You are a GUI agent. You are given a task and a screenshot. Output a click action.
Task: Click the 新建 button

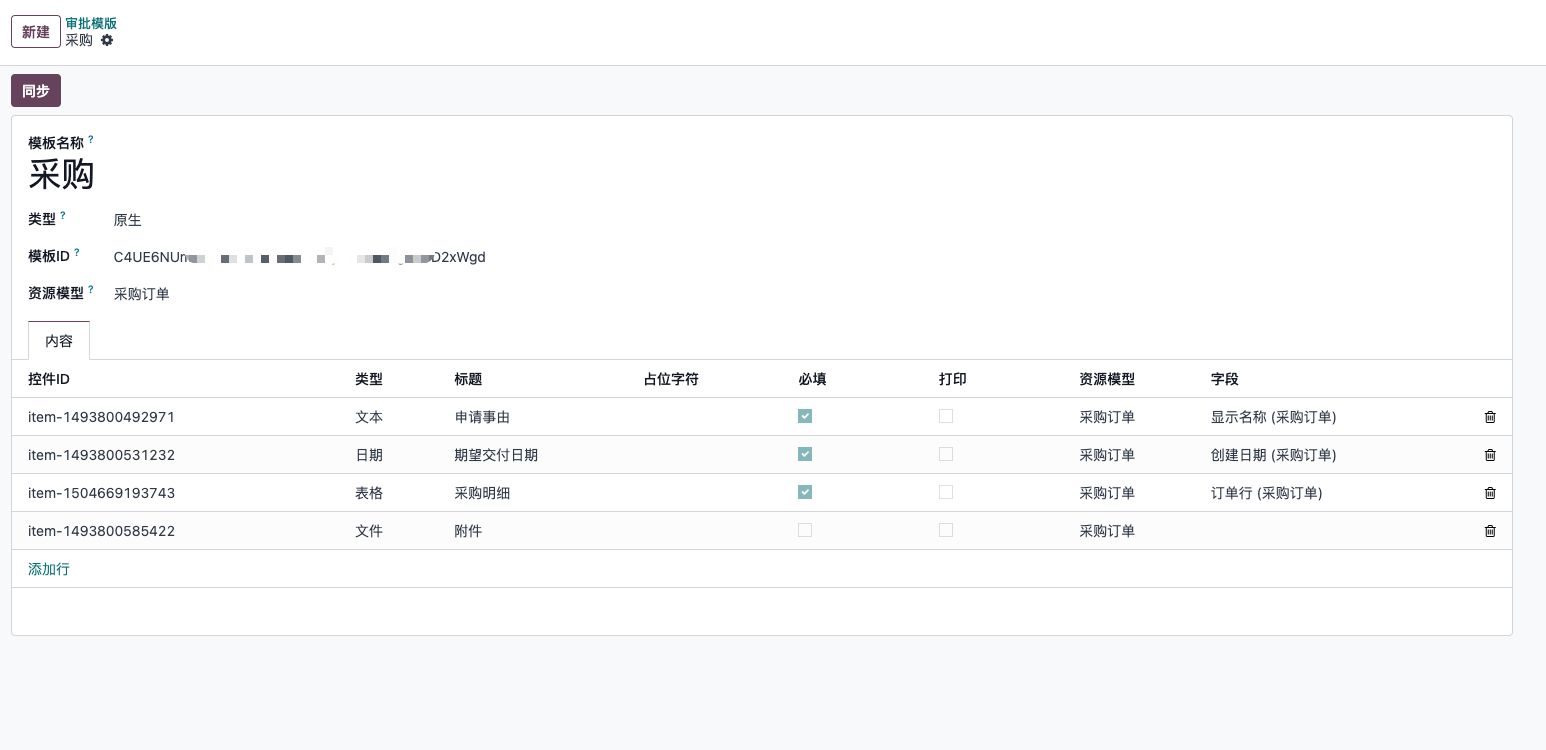tap(36, 32)
